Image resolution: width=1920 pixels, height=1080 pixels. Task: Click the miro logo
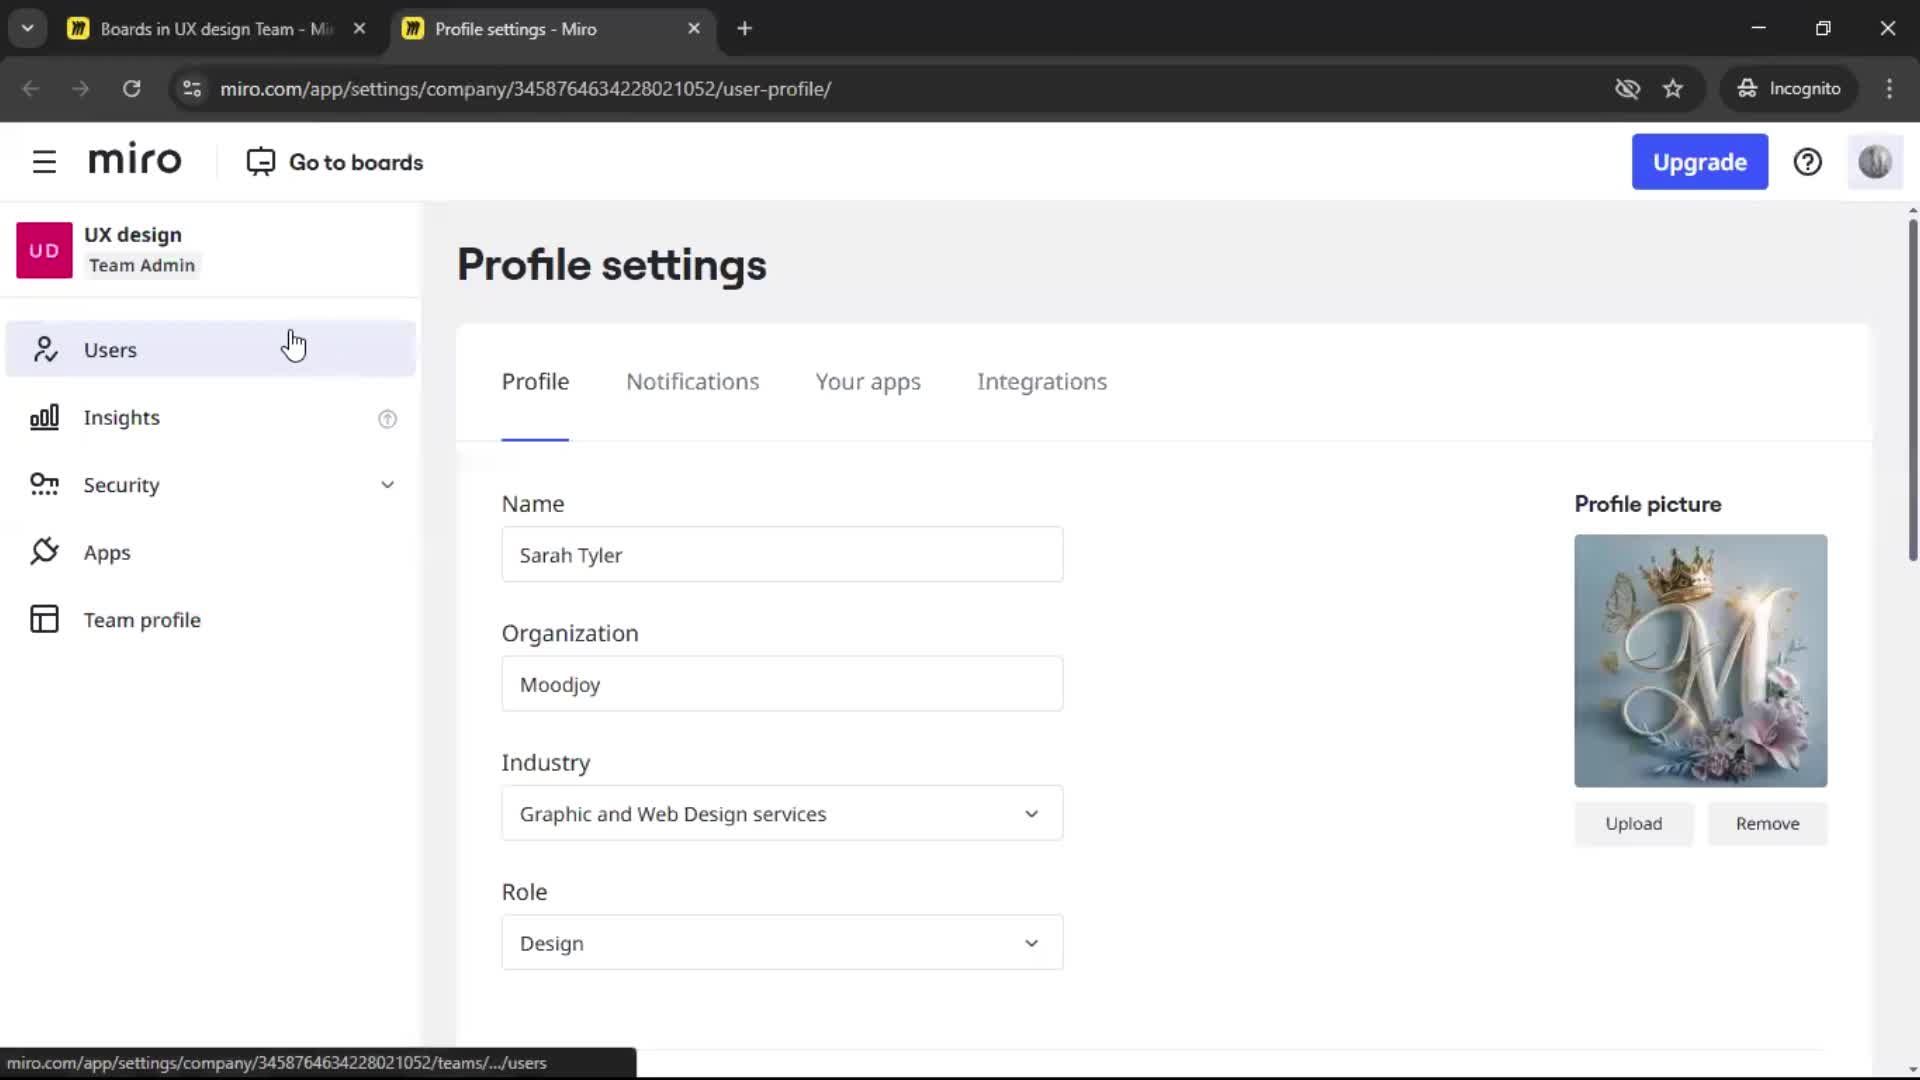[x=135, y=160]
